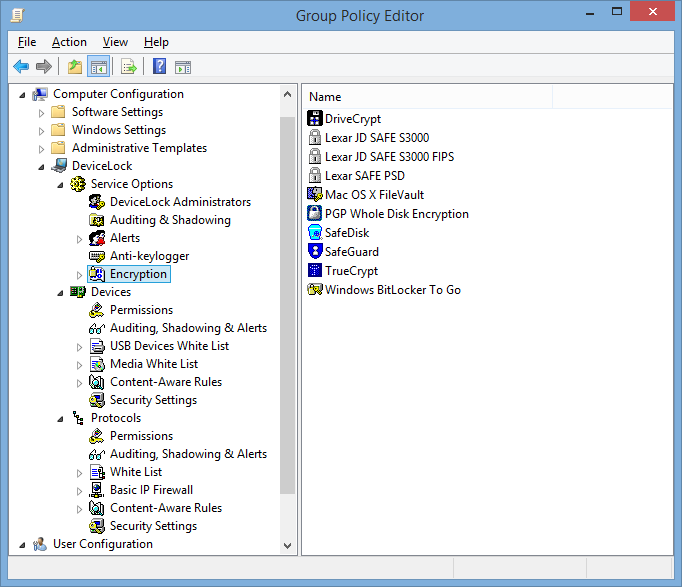The height and width of the screenshot is (587, 682).
Task: Click the USB Devices White List icon
Action: (x=97, y=346)
